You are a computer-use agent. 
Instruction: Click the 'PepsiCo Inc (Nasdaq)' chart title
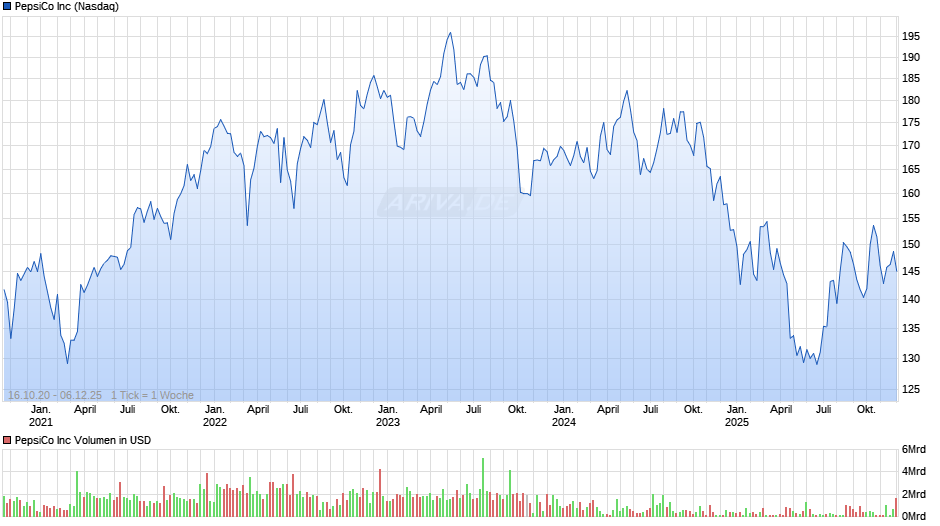pyautogui.click(x=67, y=7)
